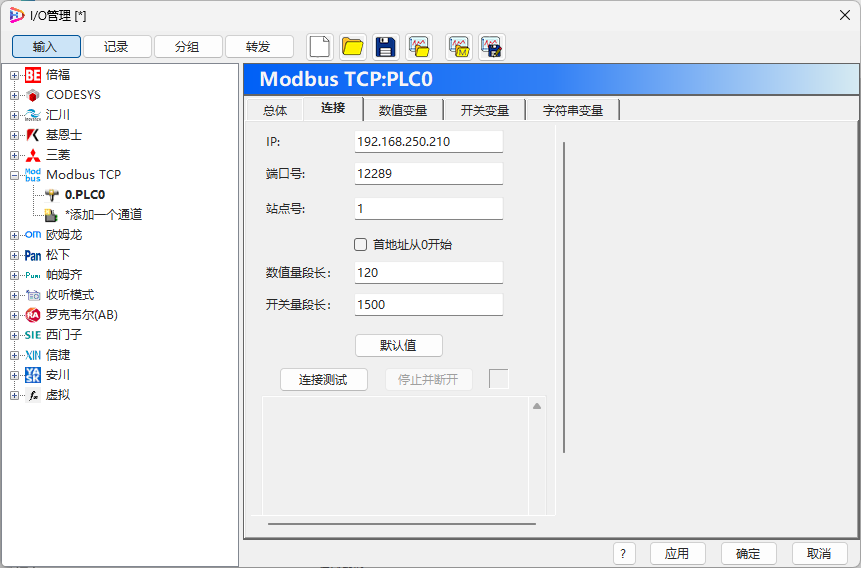Click the yellow open folder toolbar icon

click(353, 47)
